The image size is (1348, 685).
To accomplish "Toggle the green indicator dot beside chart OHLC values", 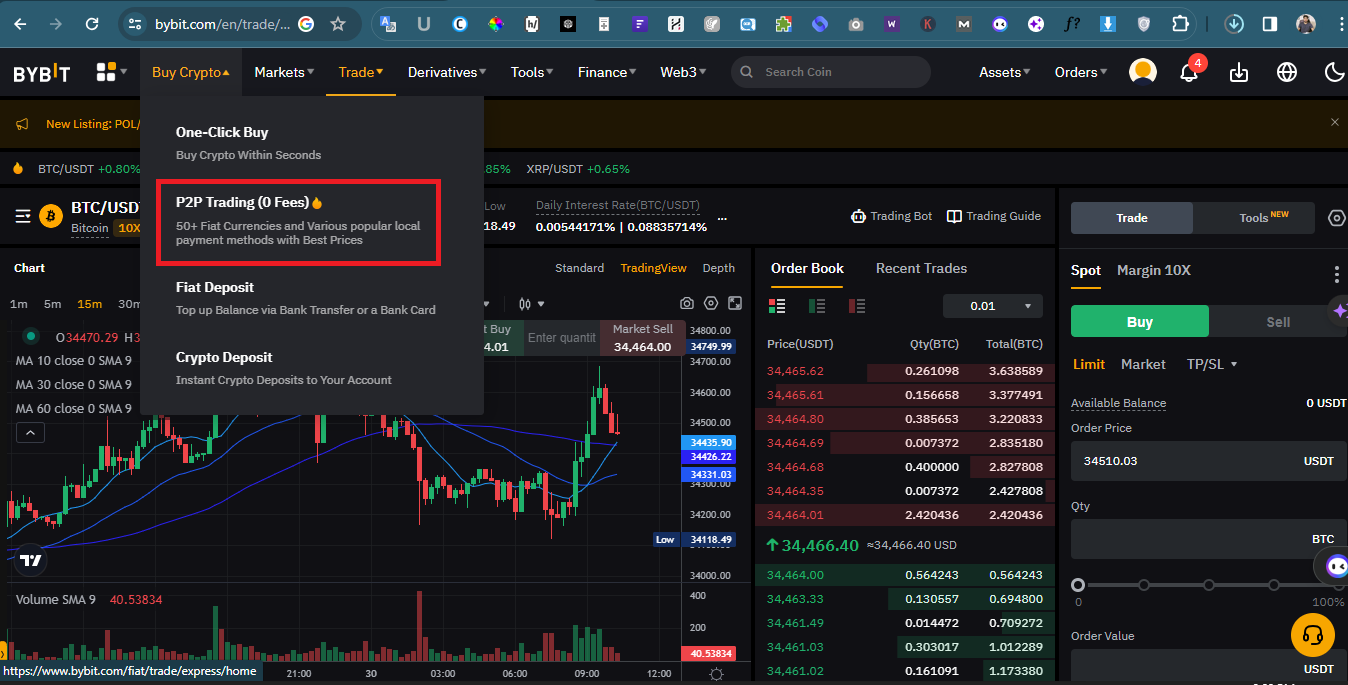I will (31, 337).
